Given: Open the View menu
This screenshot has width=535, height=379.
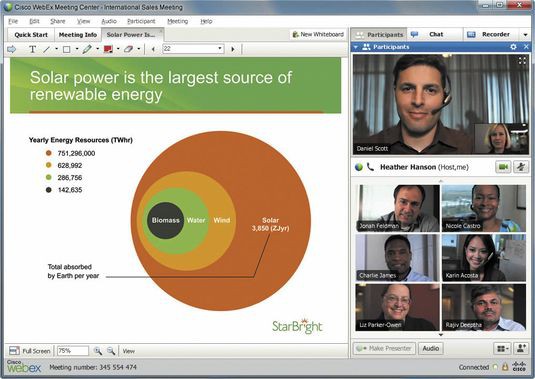Looking at the screenshot, I should [x=83, y=21].
